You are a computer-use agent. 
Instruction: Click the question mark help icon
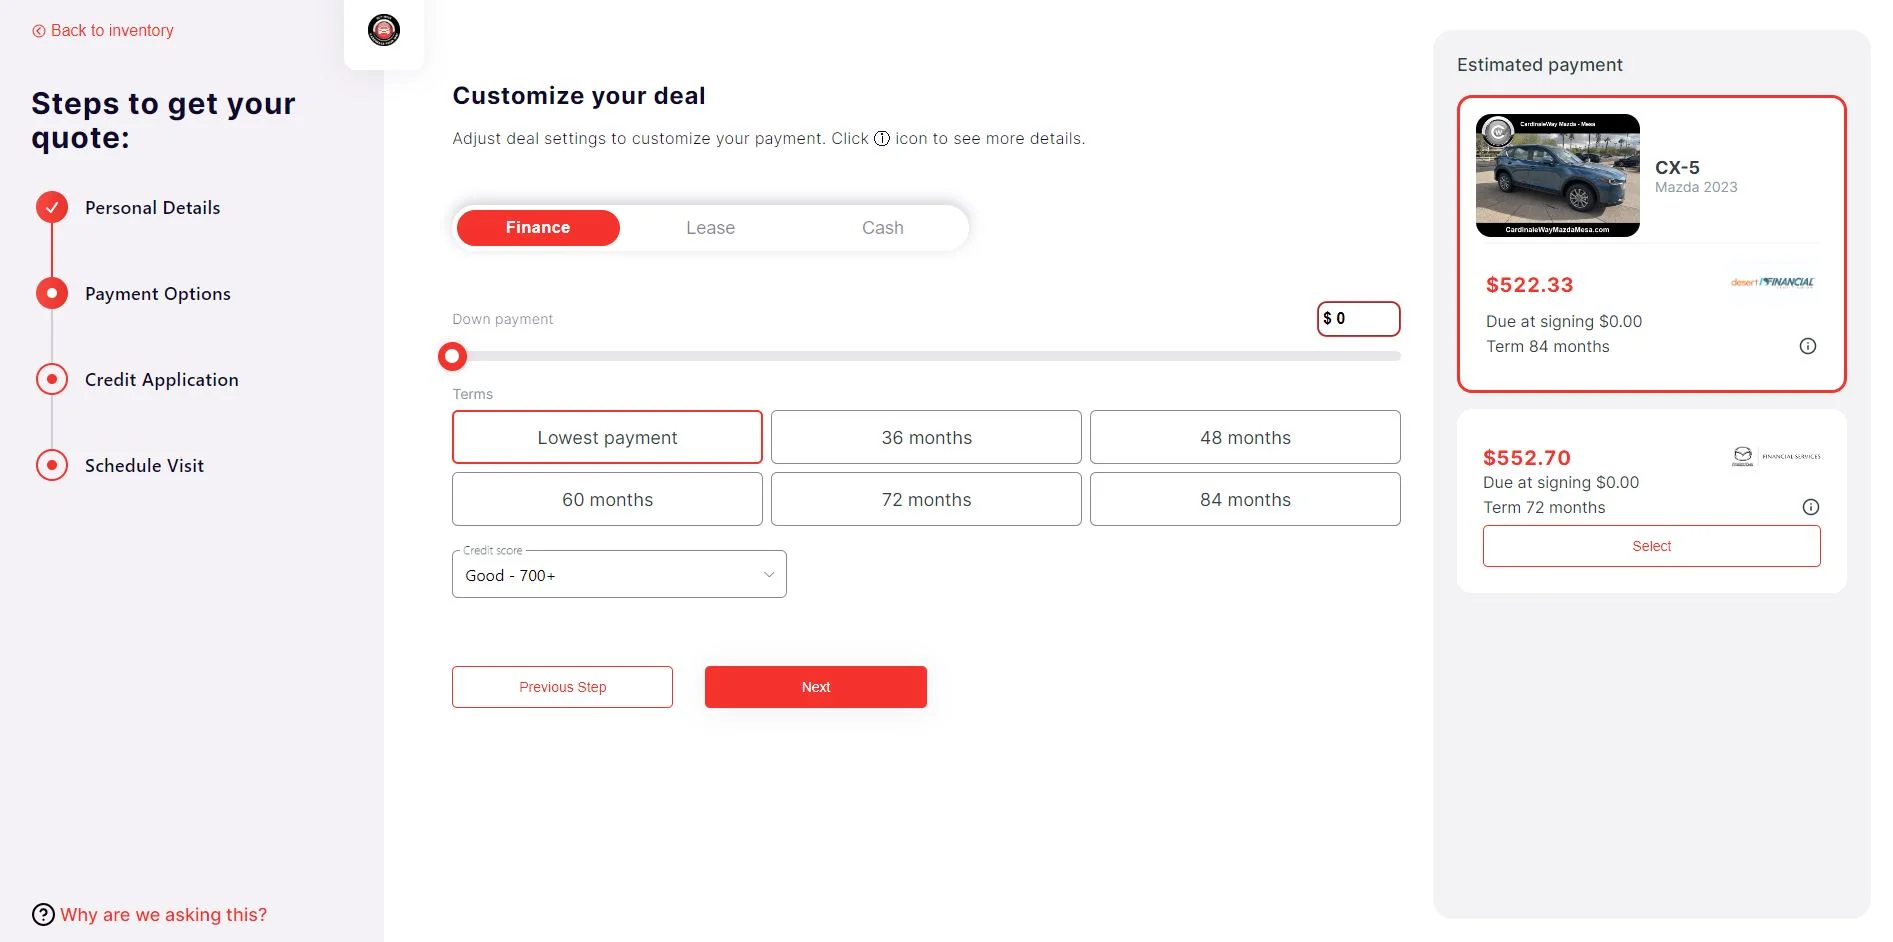click(43, 915)
